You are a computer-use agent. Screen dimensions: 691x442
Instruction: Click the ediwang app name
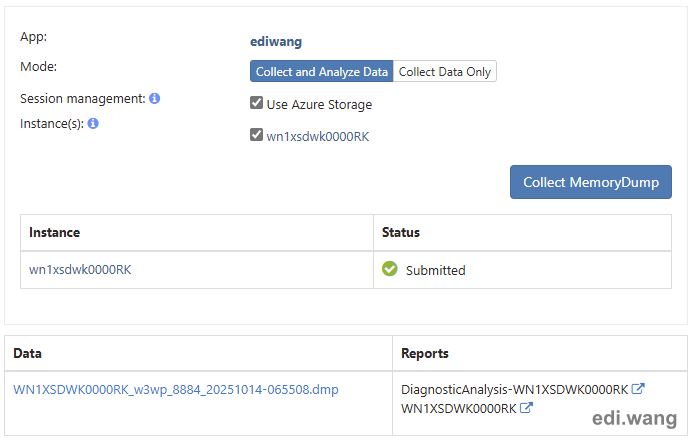(x=275, y=42)
